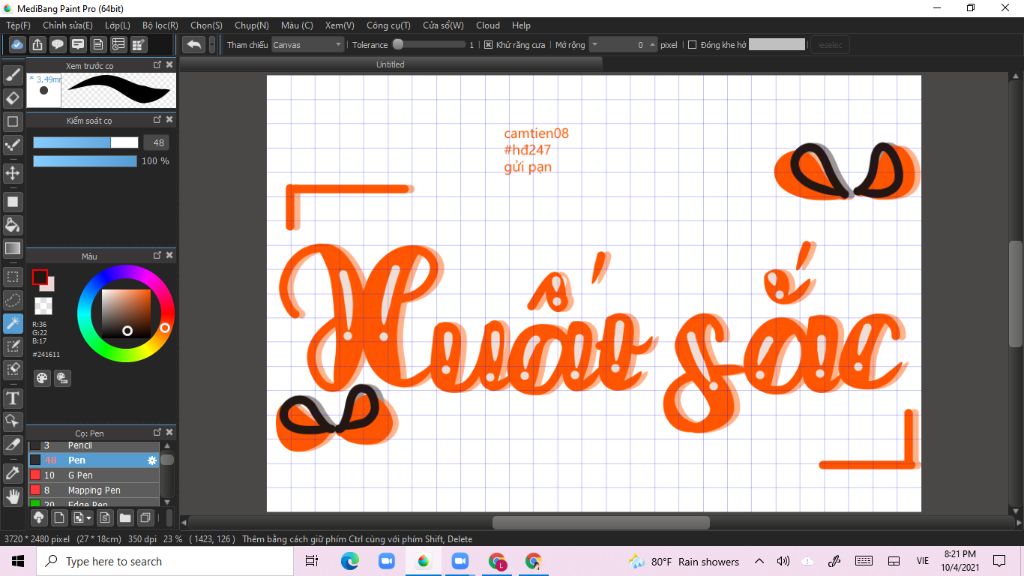This screenshot has width=1024, height=576.
Task: Close the Màu panel
Action: pyautogui.click(x=170, y=255)
